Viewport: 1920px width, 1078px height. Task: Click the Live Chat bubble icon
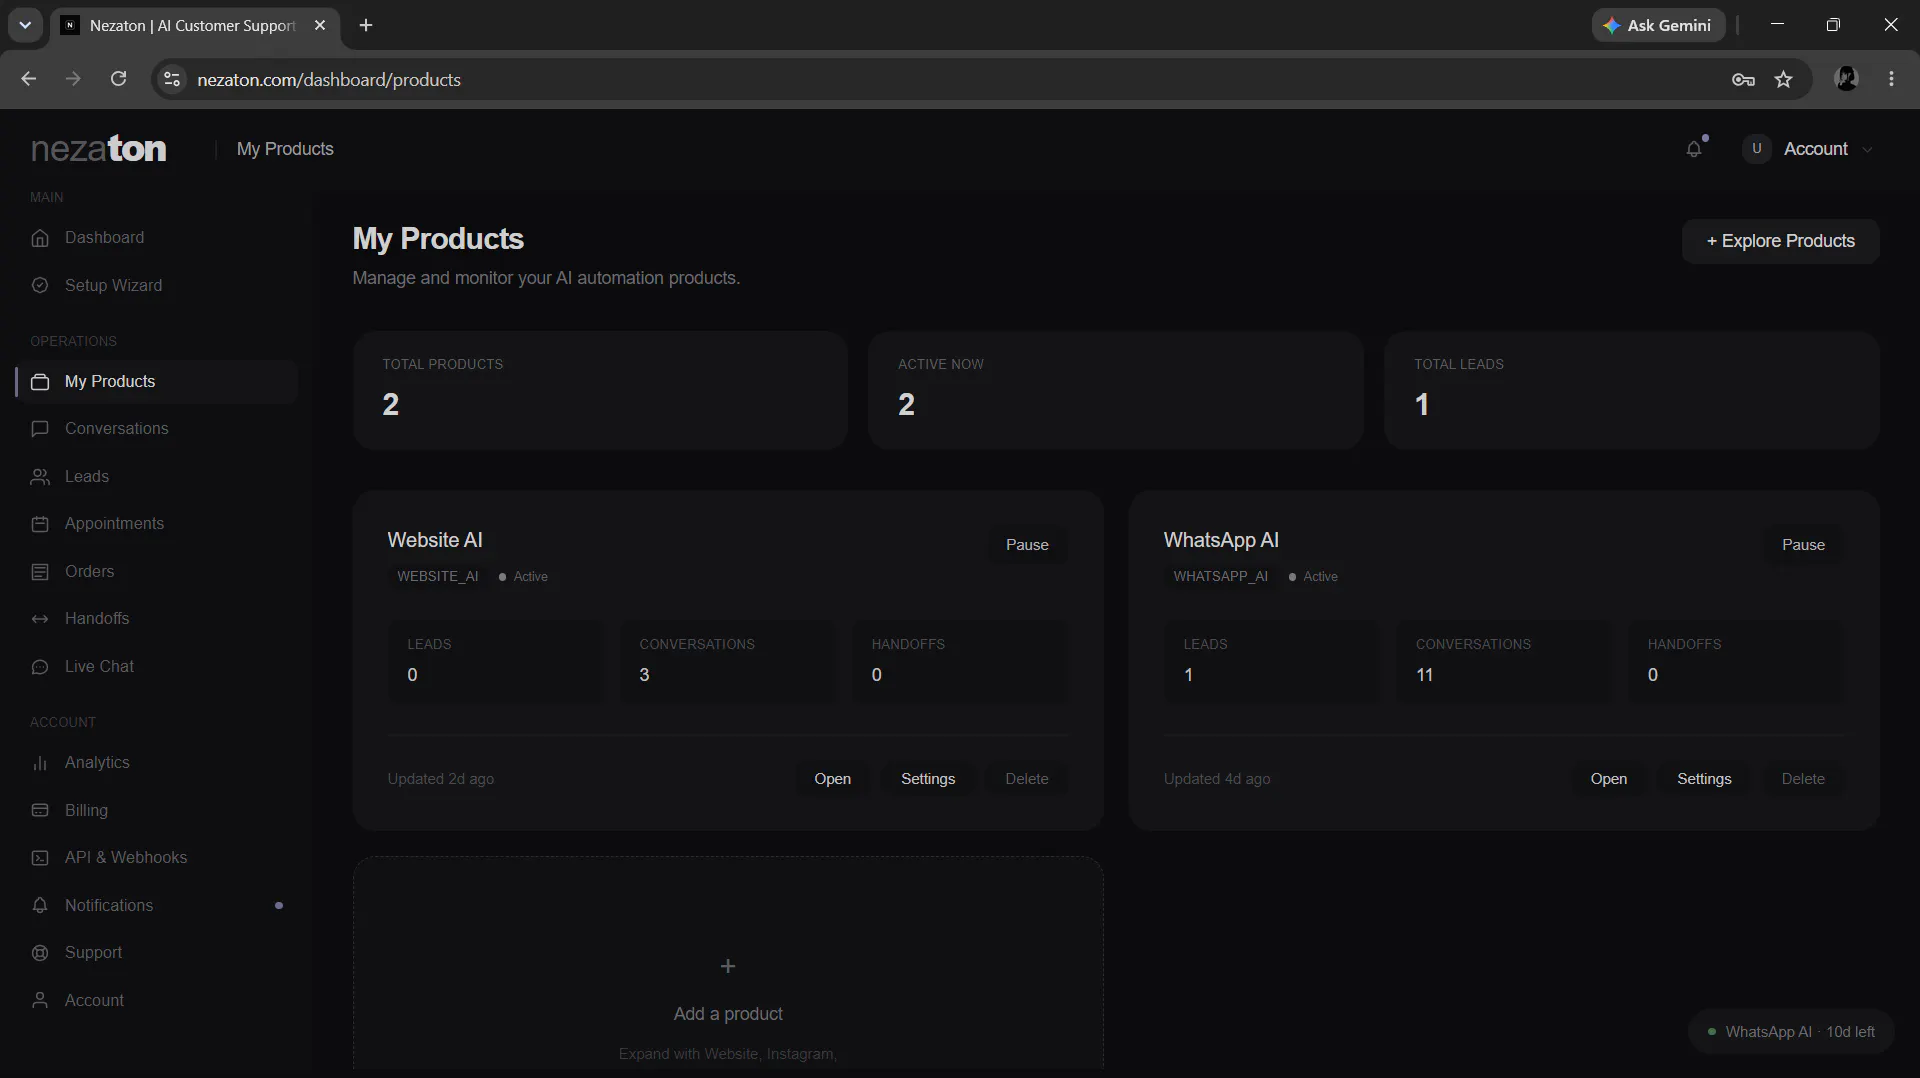pos(40,667)
